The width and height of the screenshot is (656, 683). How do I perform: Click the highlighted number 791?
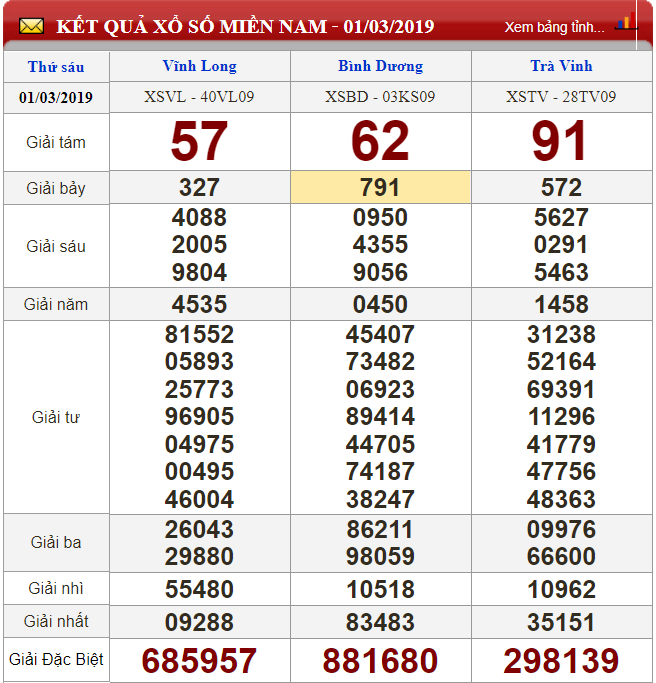(380, 188)
